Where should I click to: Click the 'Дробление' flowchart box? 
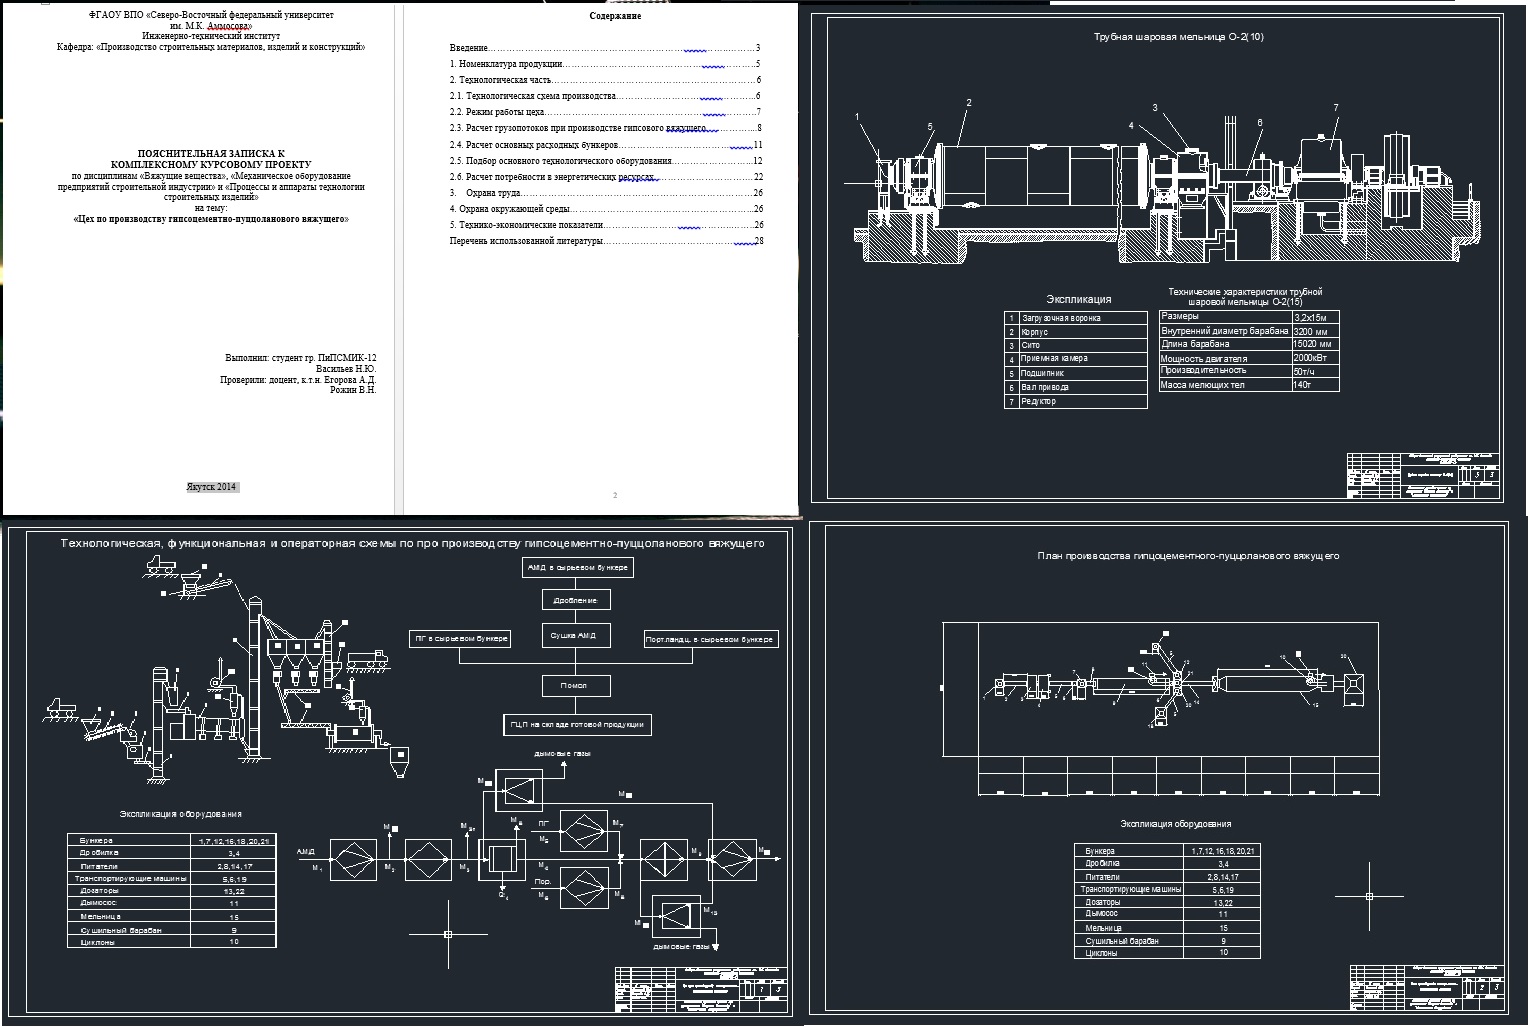pyautogui.click(x=575, y=600)
